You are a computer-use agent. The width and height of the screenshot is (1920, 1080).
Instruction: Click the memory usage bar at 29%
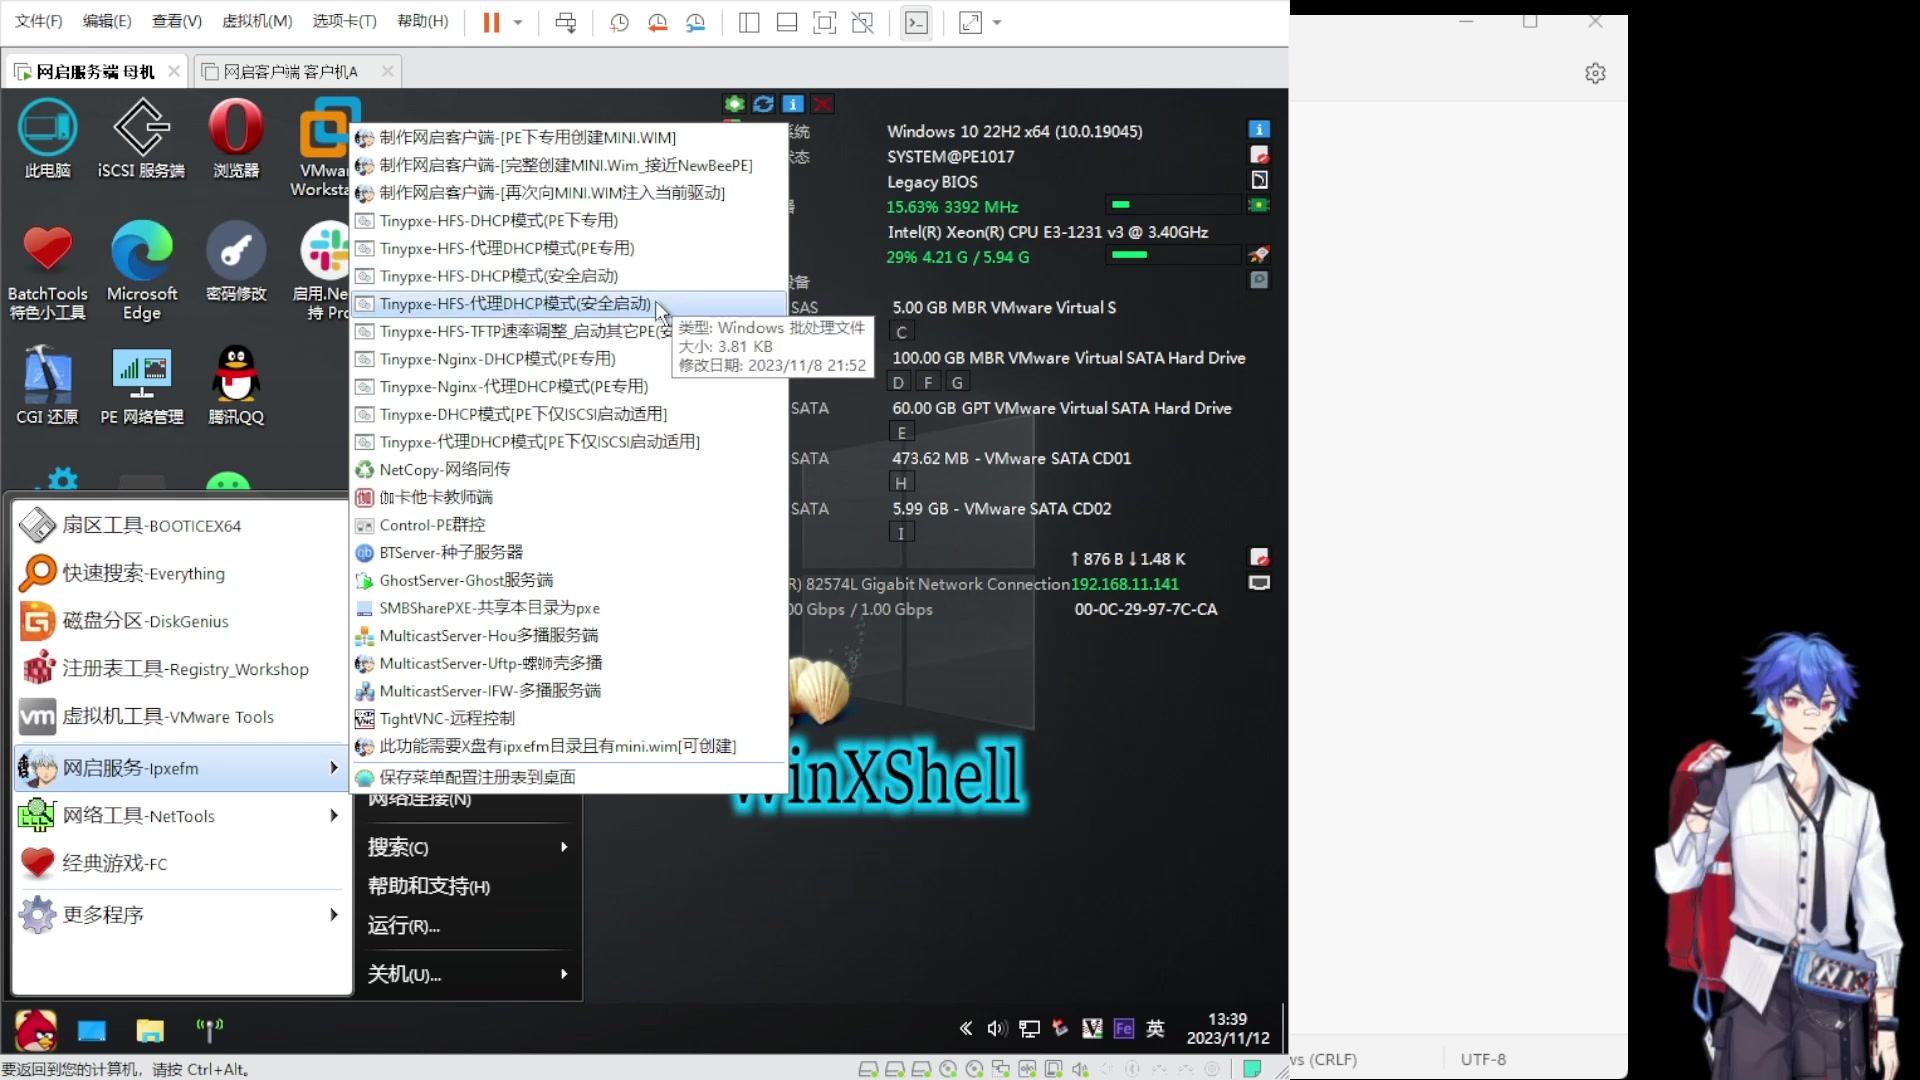[x=1173, y=255]
